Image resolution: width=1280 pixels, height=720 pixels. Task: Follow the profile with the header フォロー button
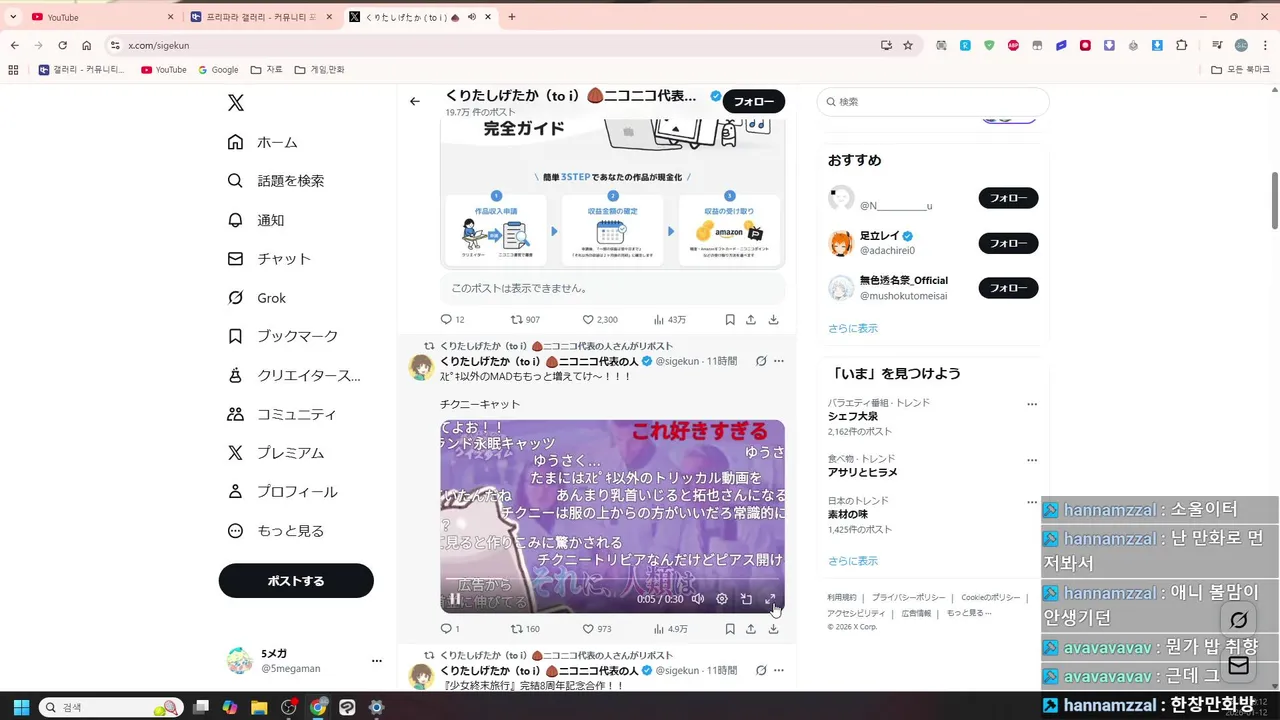pos(754,101)
